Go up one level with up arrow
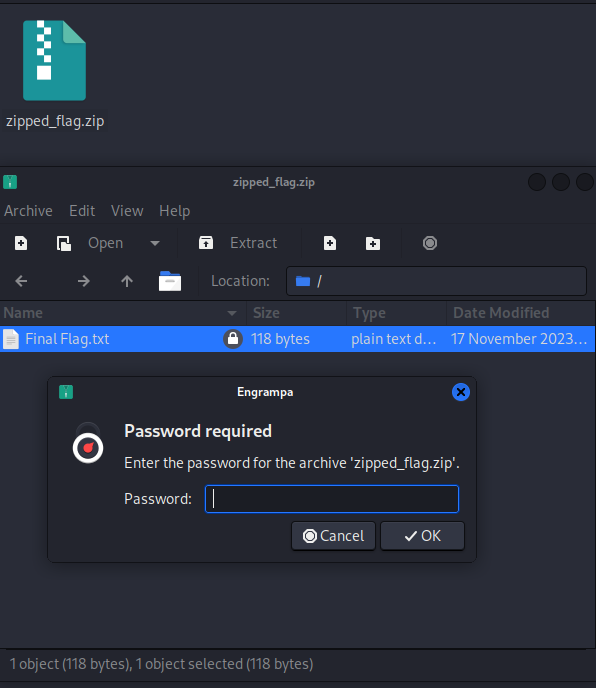The width and height of the screenshot is (596, 688). pyautogui.click(x=127, y=281)
